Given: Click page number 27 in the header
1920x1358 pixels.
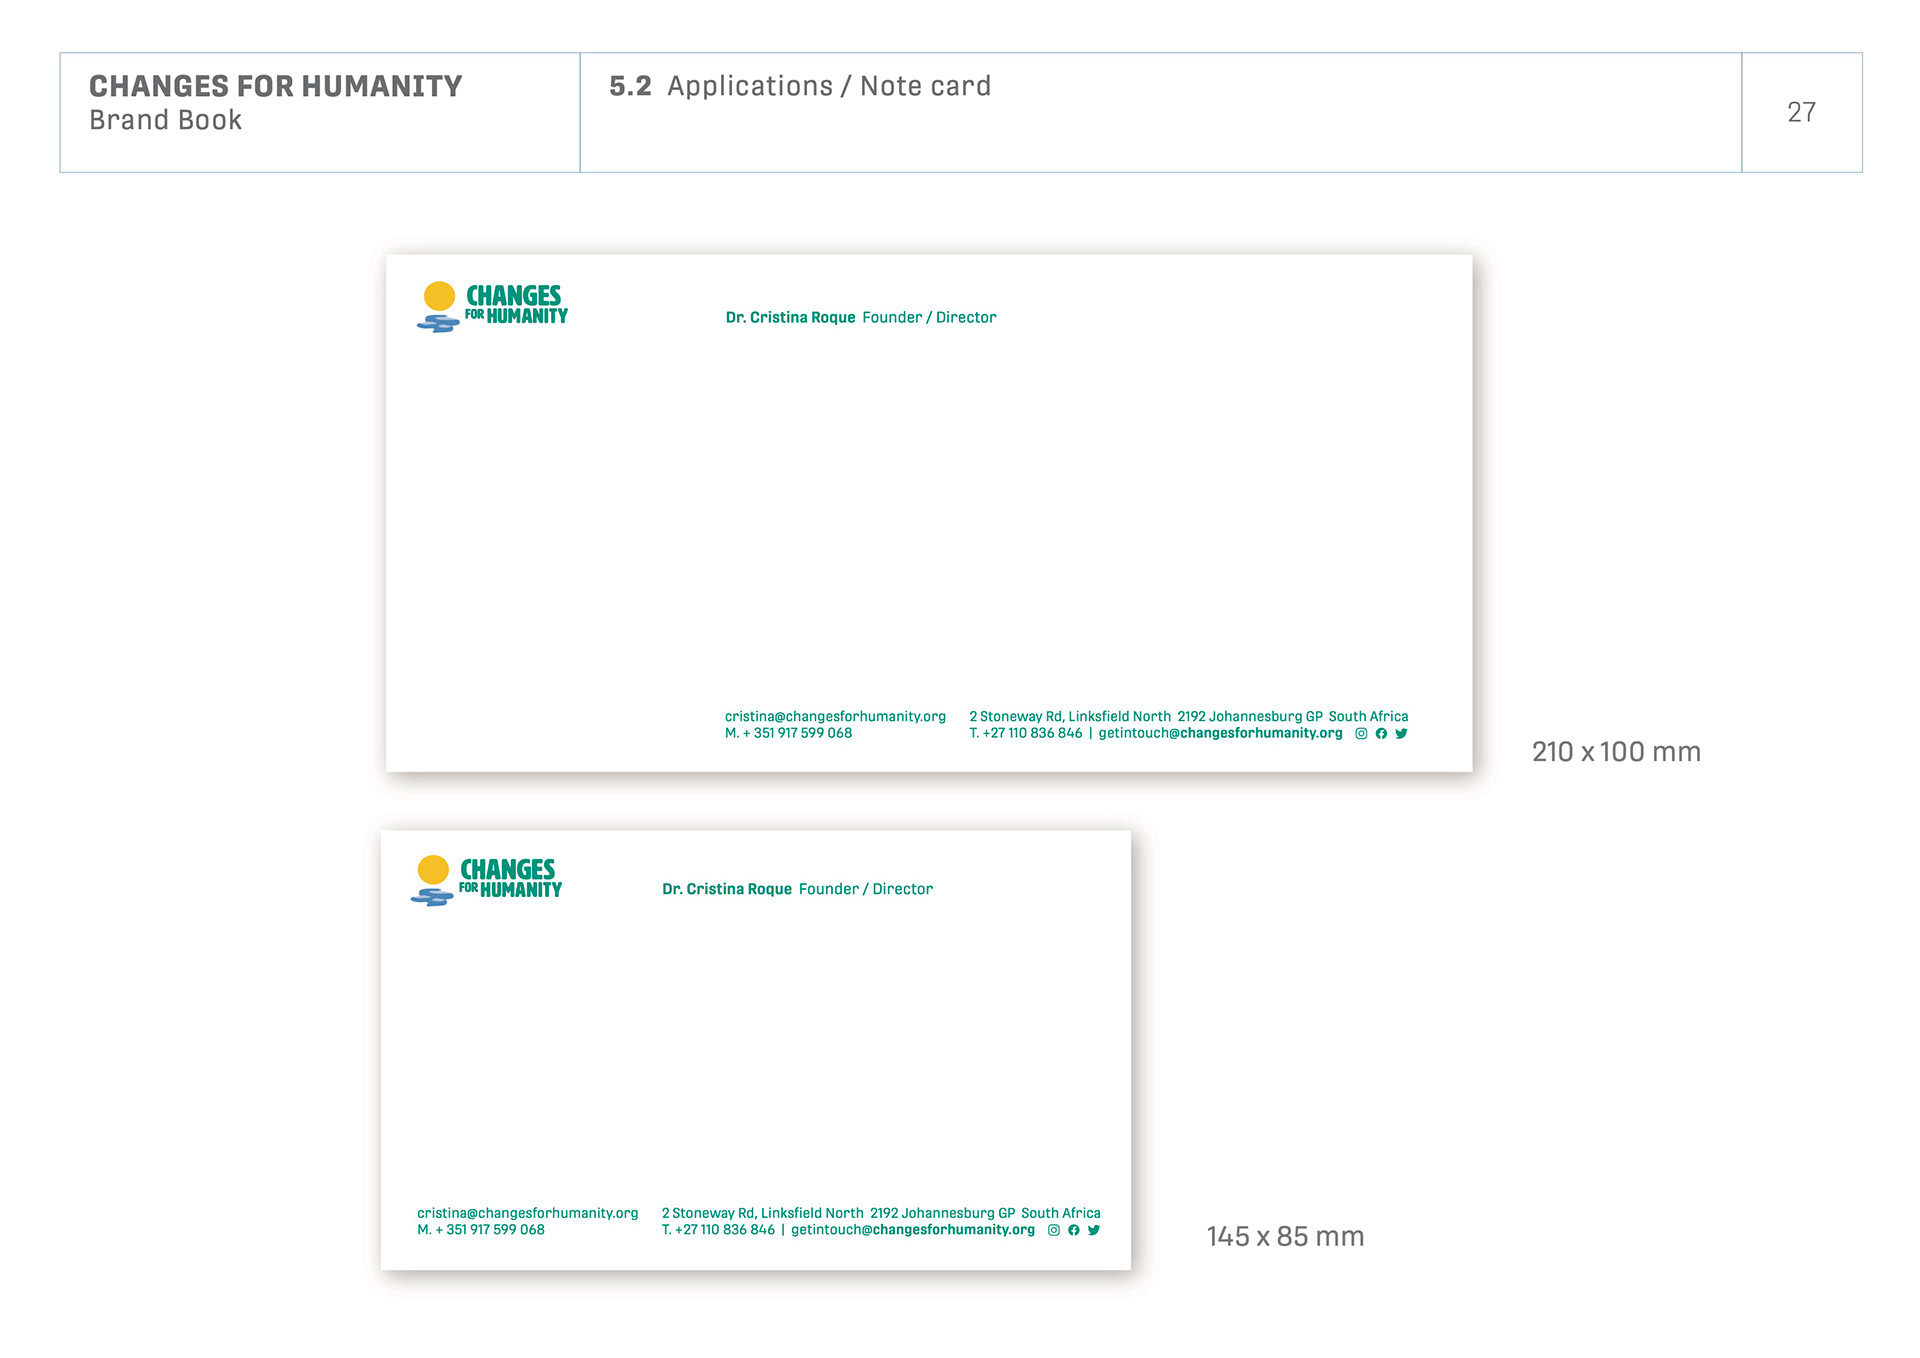Looking at the screenshot, I should 1801,112.
